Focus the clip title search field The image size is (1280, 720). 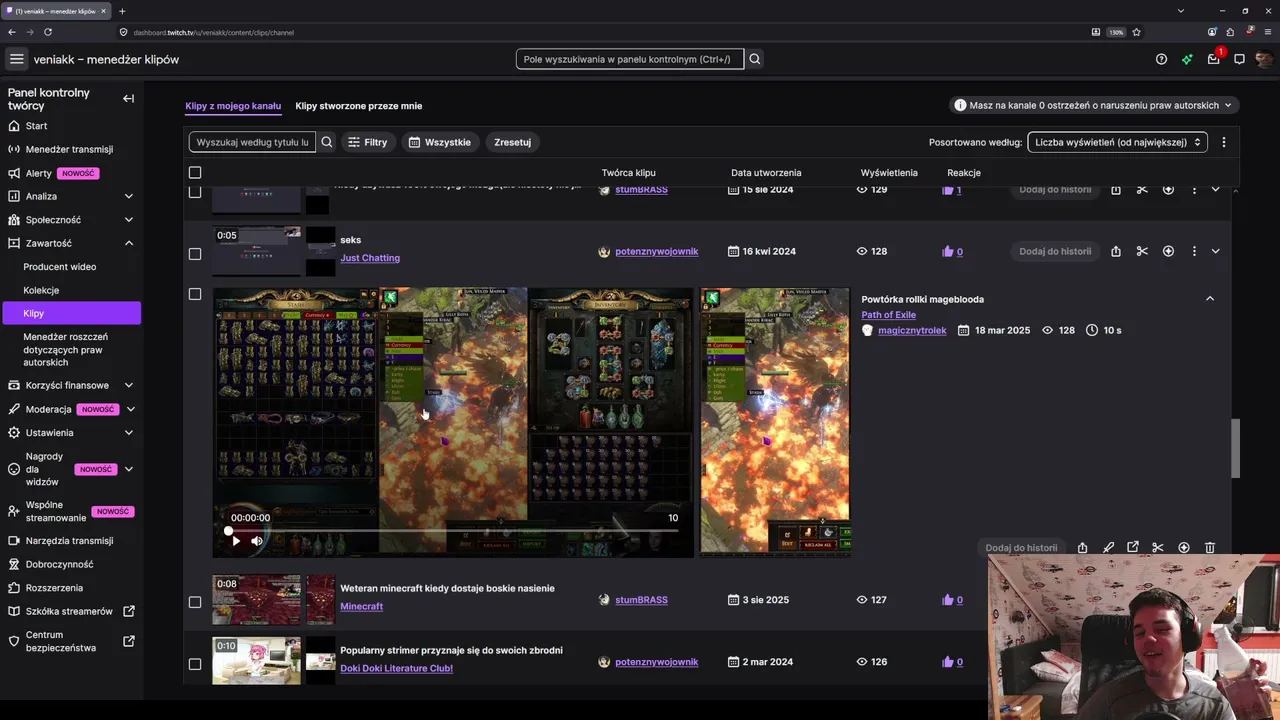(252, 142)
